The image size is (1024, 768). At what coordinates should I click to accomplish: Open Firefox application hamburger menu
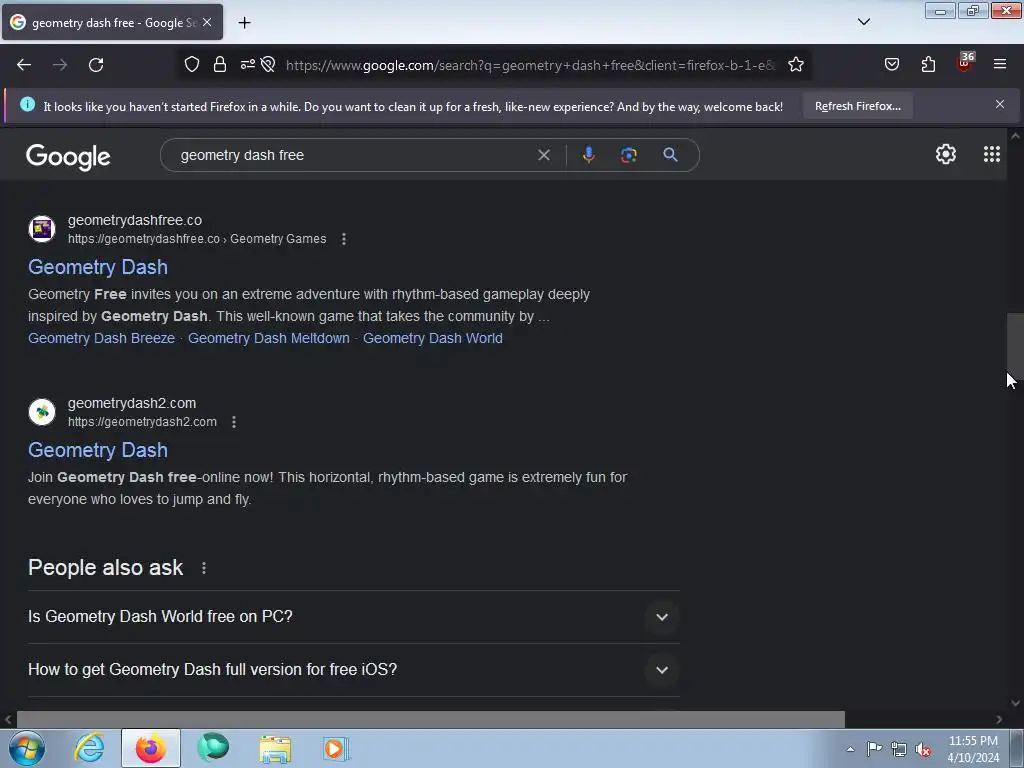1000,64
